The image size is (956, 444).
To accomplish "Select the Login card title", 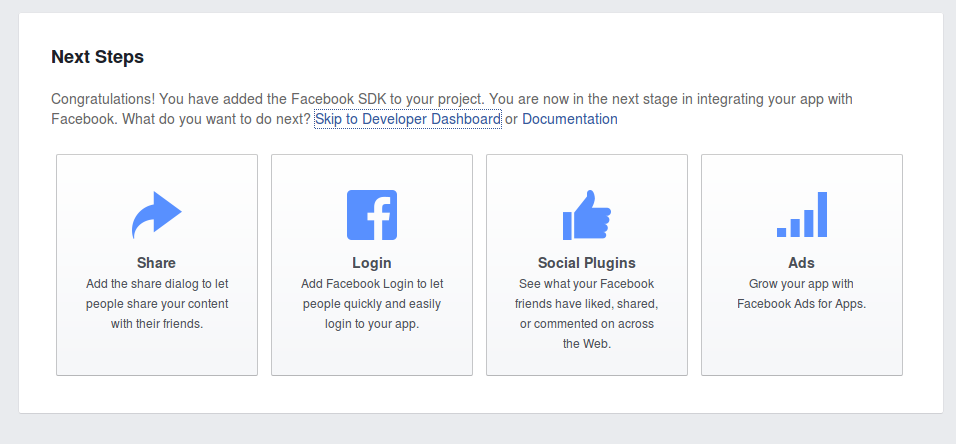I will [x=372, y=263].
